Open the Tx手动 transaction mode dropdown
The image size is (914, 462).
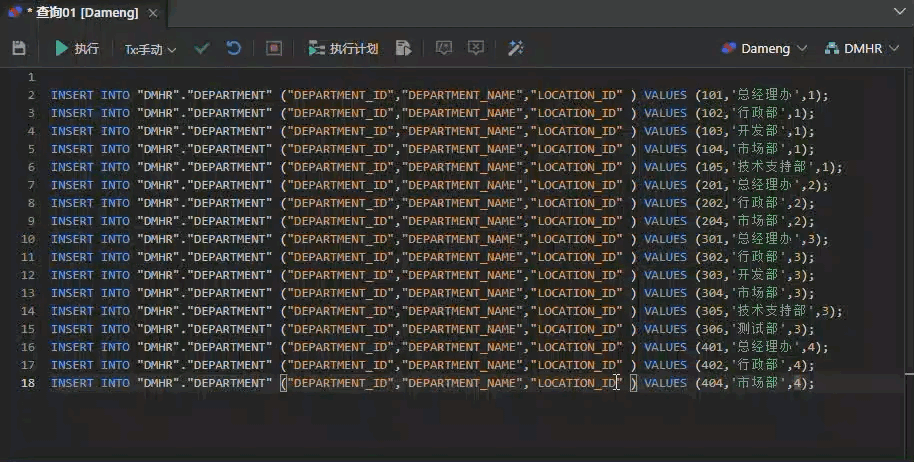point(150,50)
